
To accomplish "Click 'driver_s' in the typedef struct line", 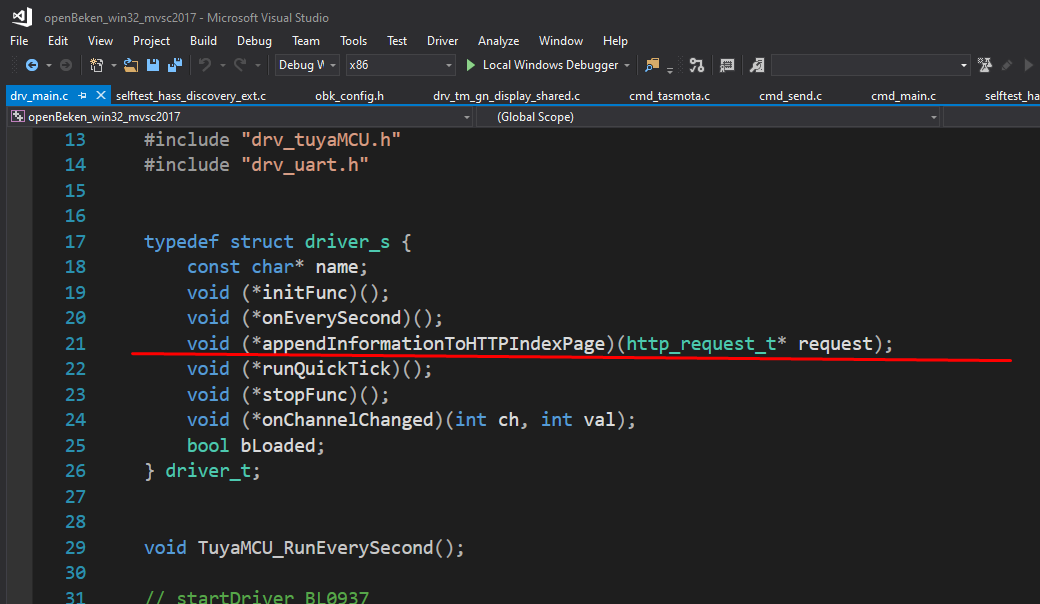I will point(347,241).
